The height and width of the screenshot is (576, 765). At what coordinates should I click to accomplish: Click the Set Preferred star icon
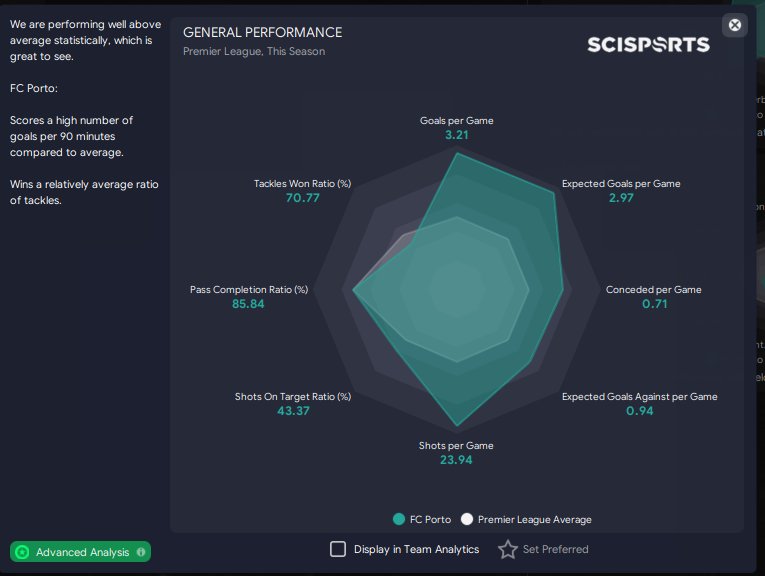tap(507, 549)
